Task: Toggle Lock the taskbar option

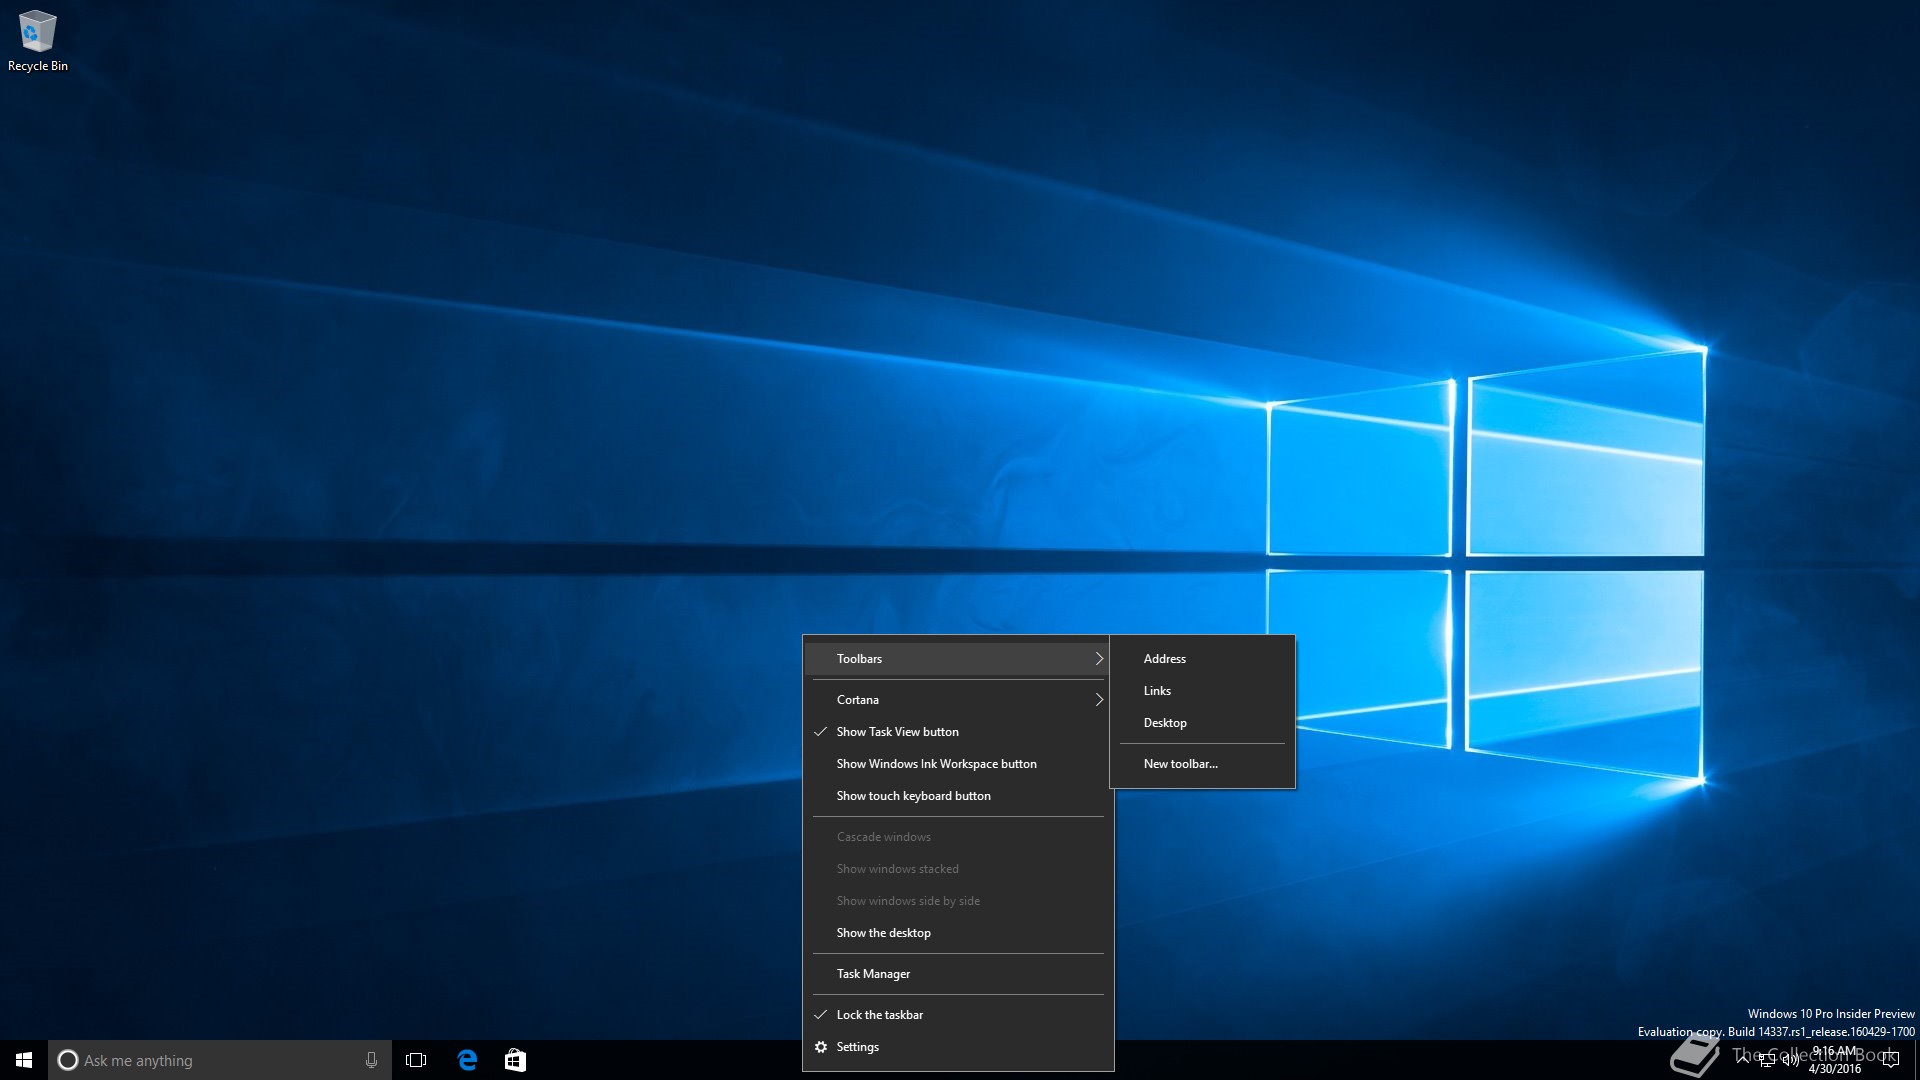Action: (958, 1015)
